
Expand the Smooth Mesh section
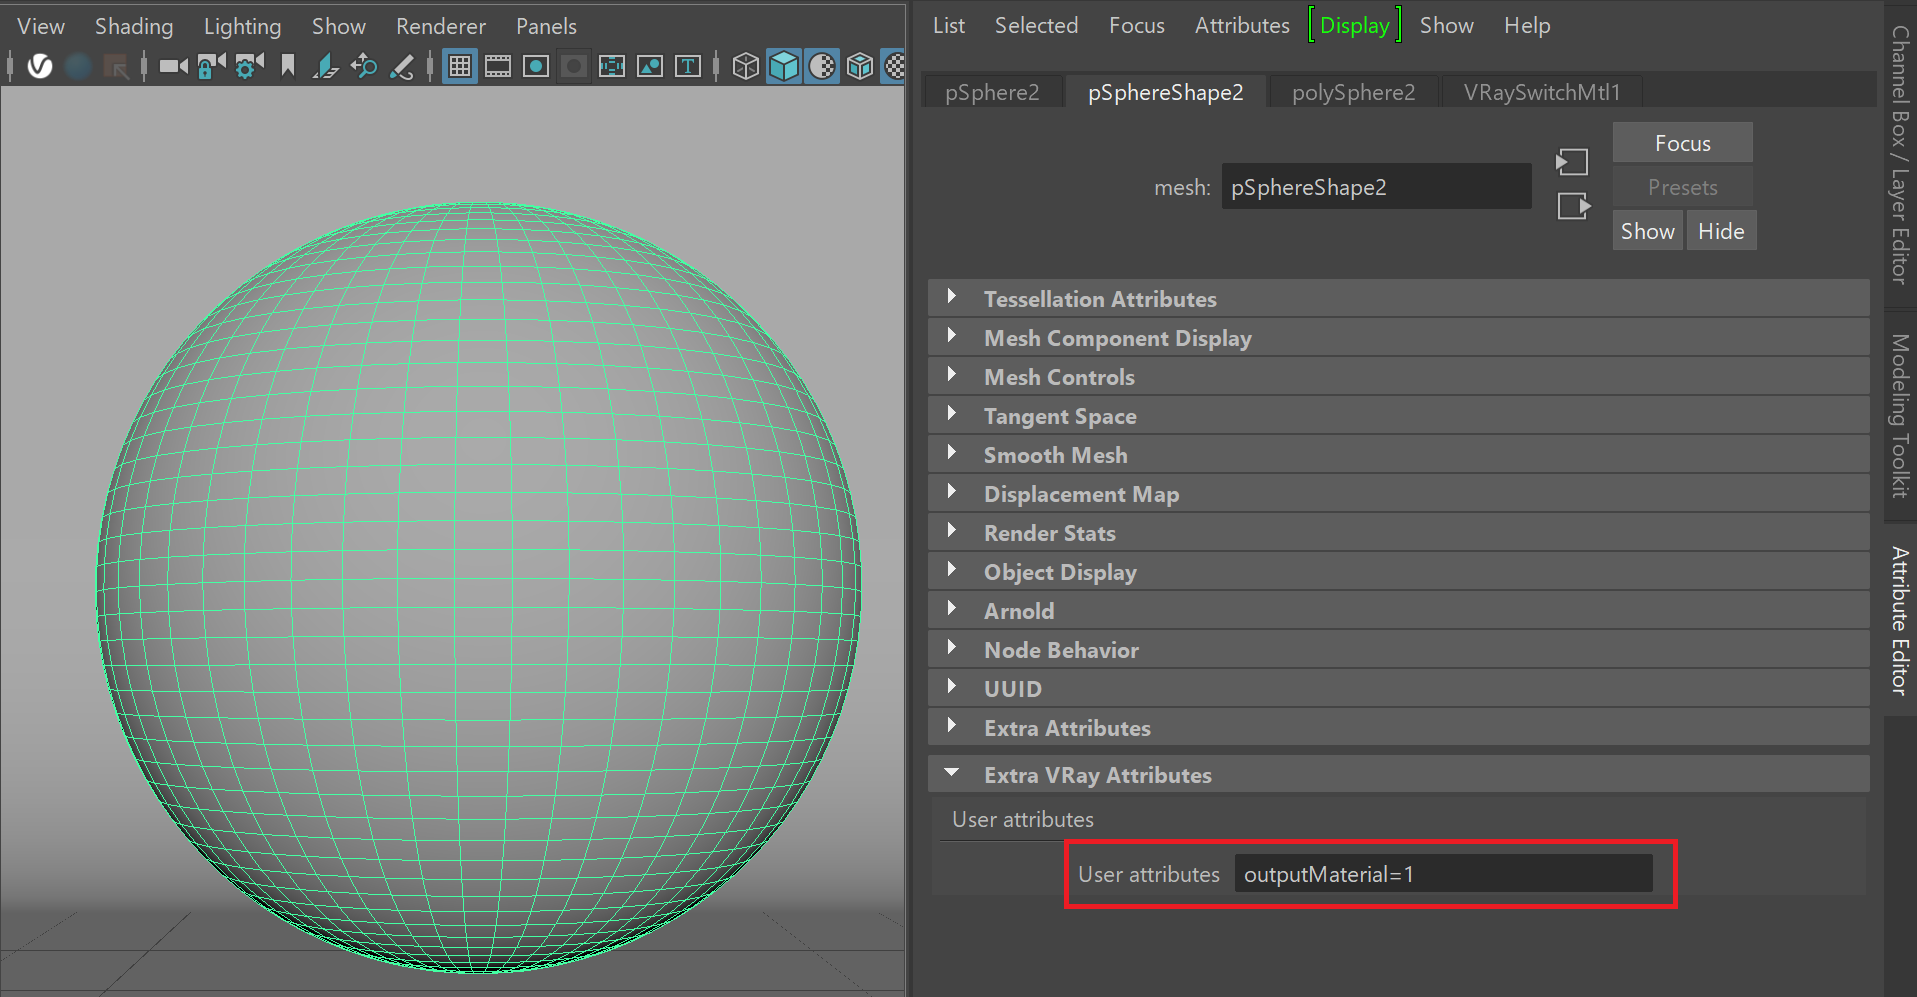pos(1399,455)
